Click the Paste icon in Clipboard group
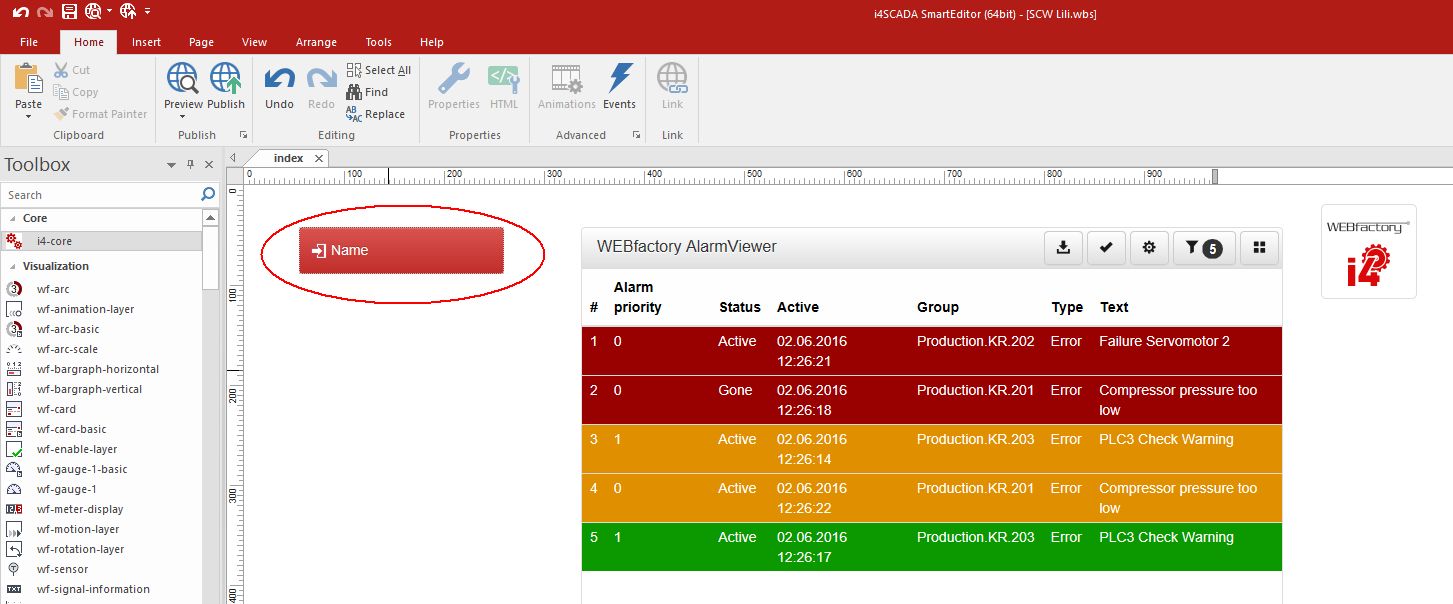Image resolution: width=1453 pixels, height=604 pixels. (29, 79)
